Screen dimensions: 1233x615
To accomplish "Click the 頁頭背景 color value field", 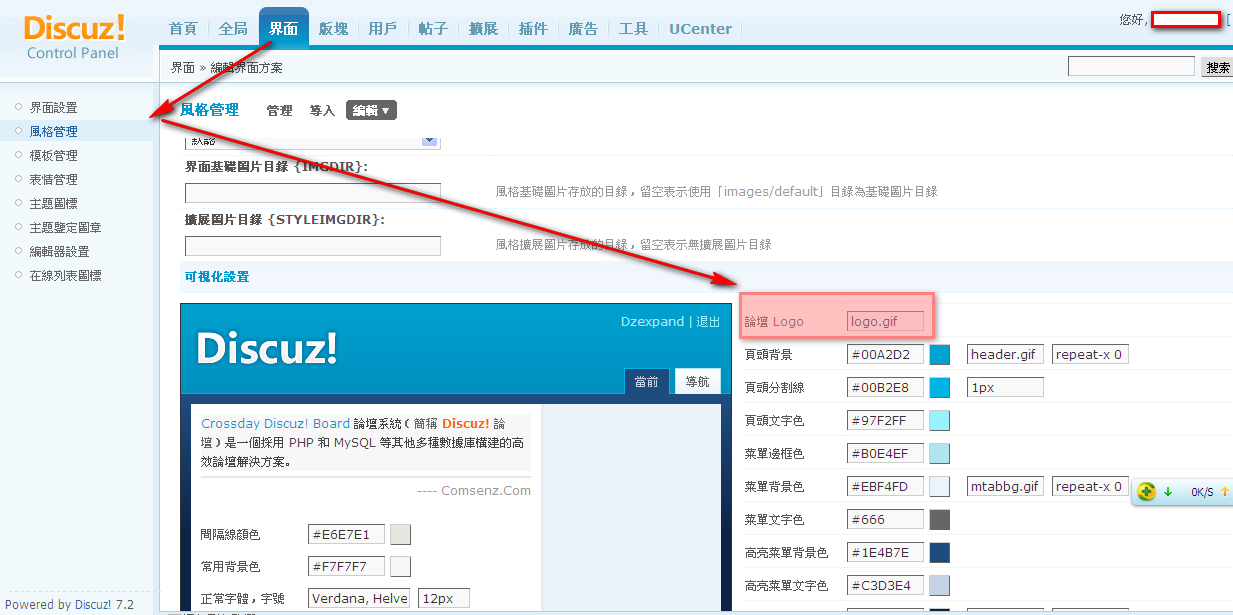I will 885,354.
